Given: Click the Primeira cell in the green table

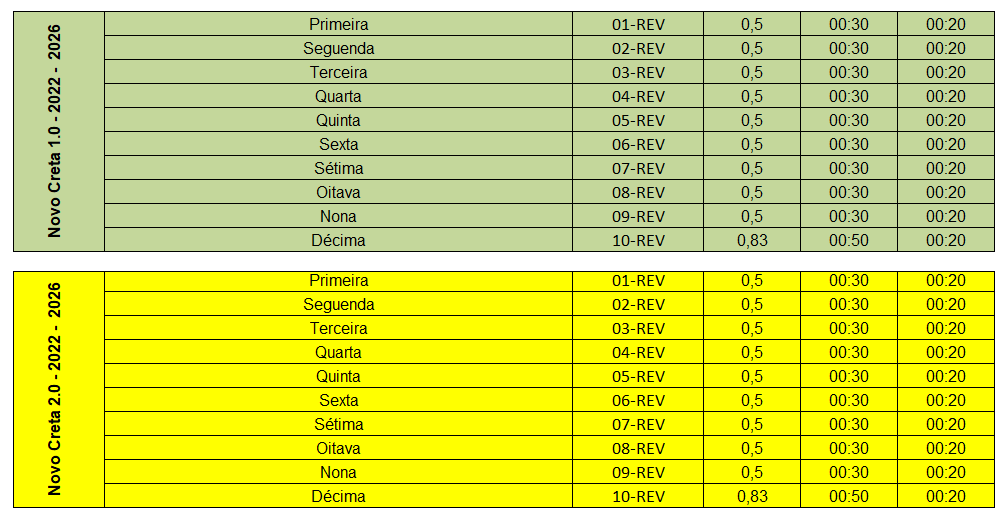Looking at the screenshot, I should click(339, 24).
